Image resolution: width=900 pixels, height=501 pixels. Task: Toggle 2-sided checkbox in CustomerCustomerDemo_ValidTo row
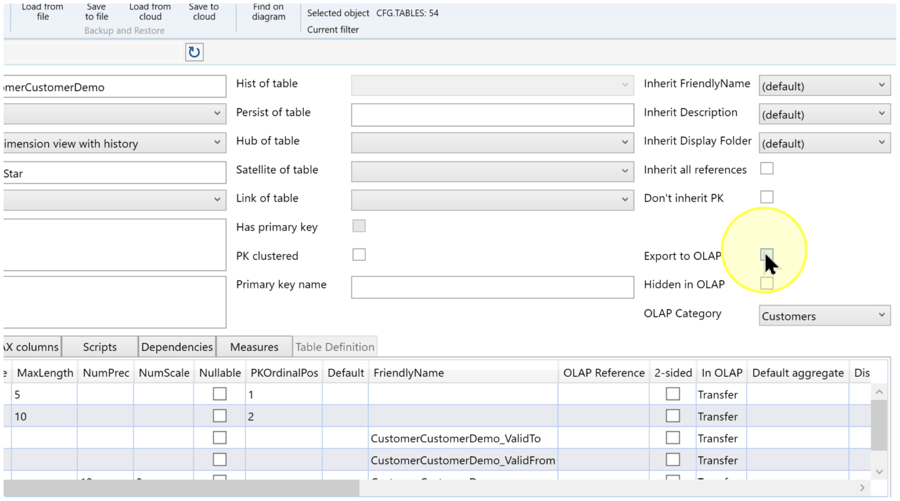[673, 438]
